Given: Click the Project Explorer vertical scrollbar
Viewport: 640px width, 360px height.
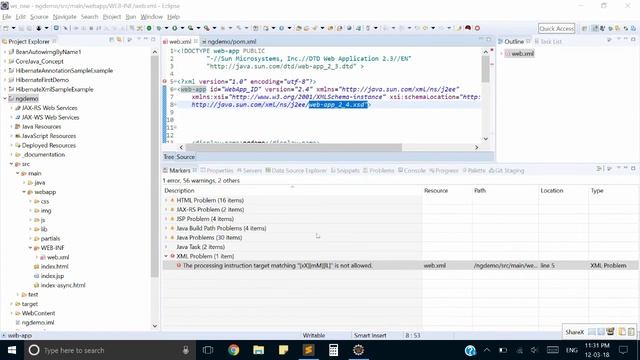Looking at the screenshot, I should pos(154,166).
